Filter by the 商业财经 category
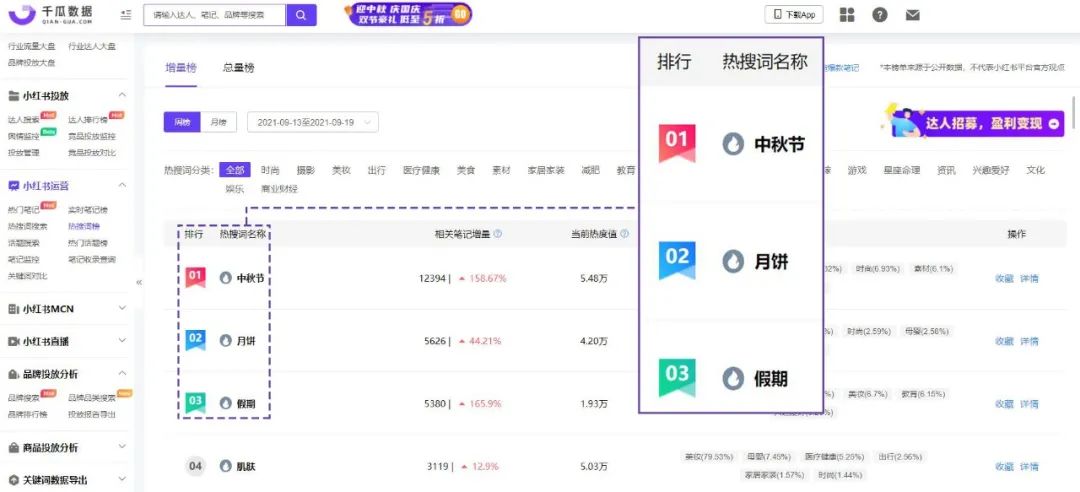 pyautogui.click(x=279, y=189)
